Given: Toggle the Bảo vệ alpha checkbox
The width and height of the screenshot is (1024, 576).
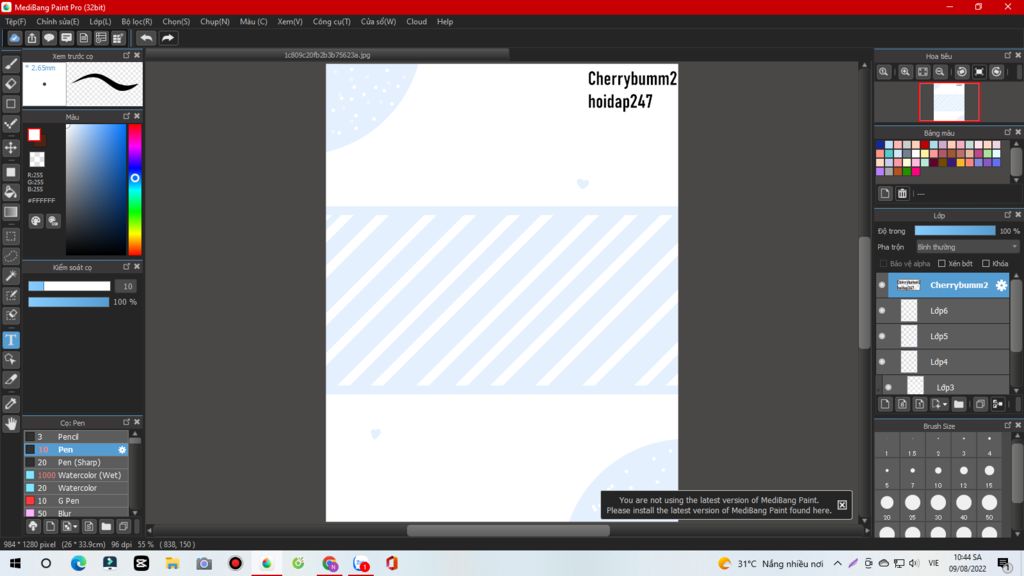Looking at the screenshot, I should pyautogui.click(x=883, y=263).
